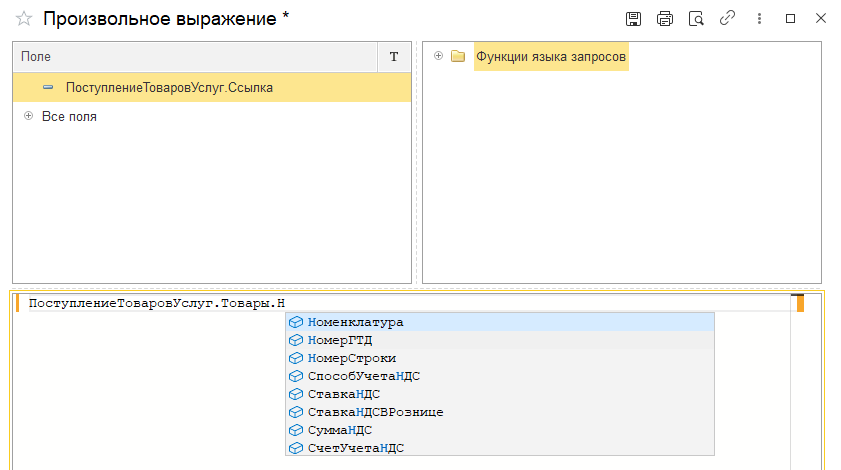Click the Поле column header

[195, 57]
